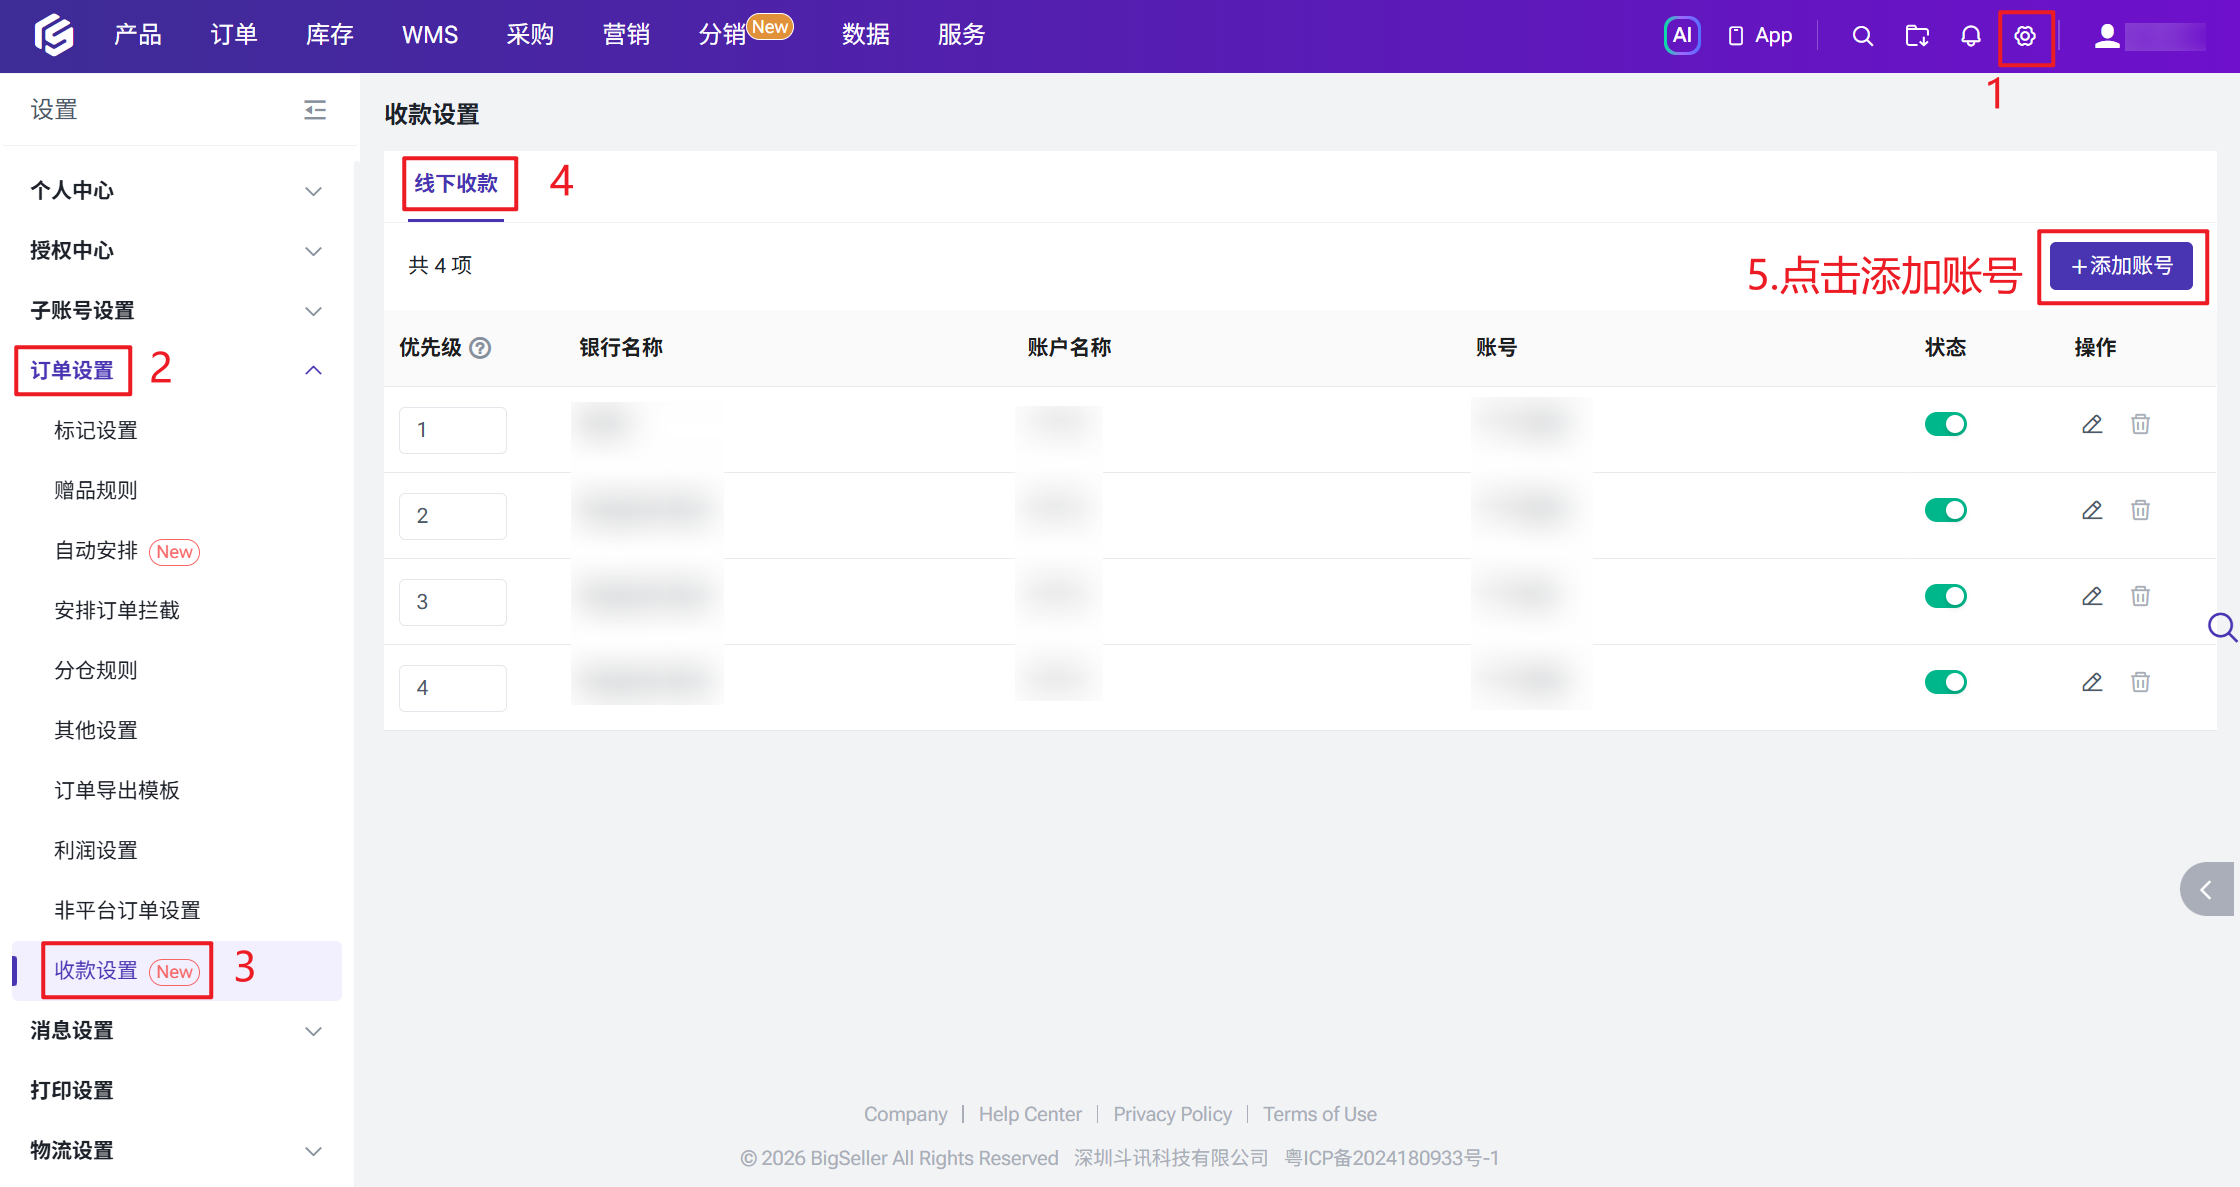The height and width of the screenshot is (1187, 2240).
Task: Open 赠品规则 in sidebar
Action: (x=96, y=490)
